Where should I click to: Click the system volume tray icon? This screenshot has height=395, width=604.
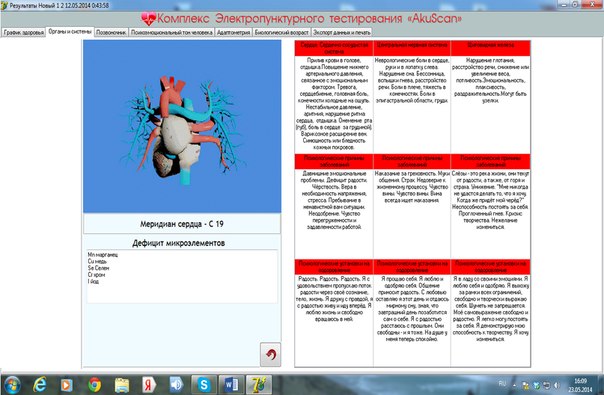tap(557, 385)
